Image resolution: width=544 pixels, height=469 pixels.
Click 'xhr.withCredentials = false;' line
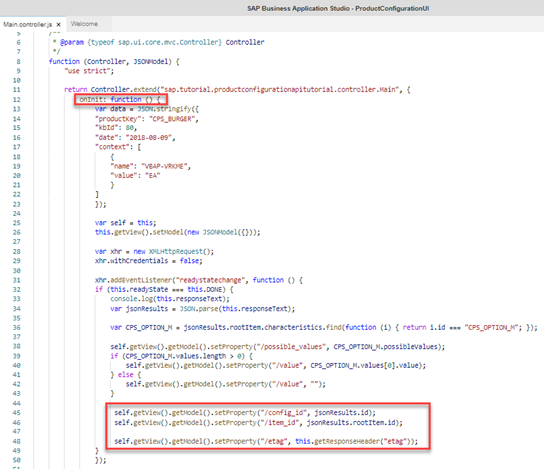148,261
